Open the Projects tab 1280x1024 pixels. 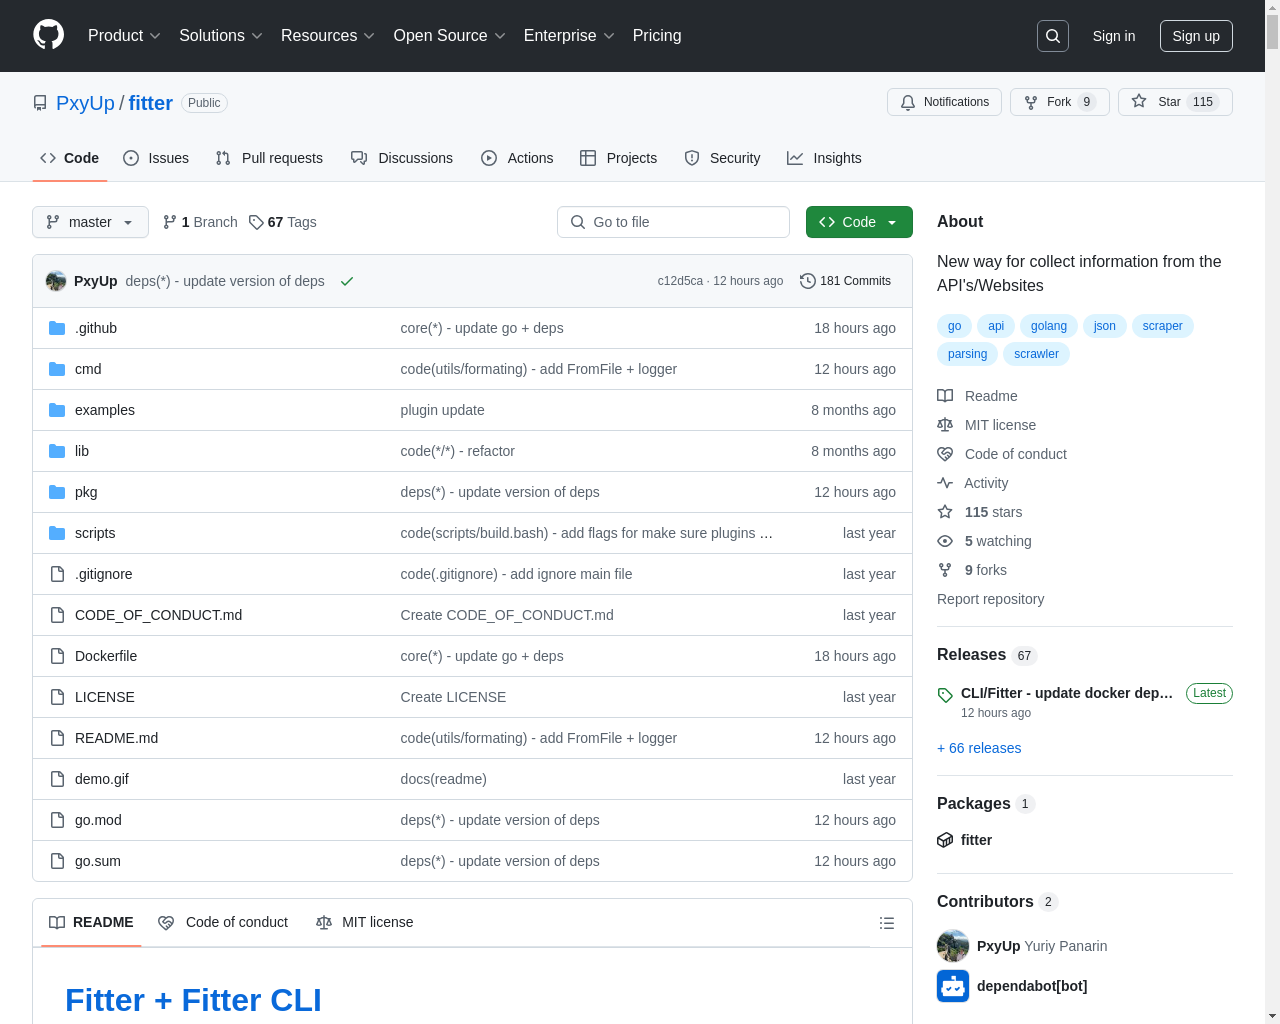pyautogui.click(x=619, y=158)
